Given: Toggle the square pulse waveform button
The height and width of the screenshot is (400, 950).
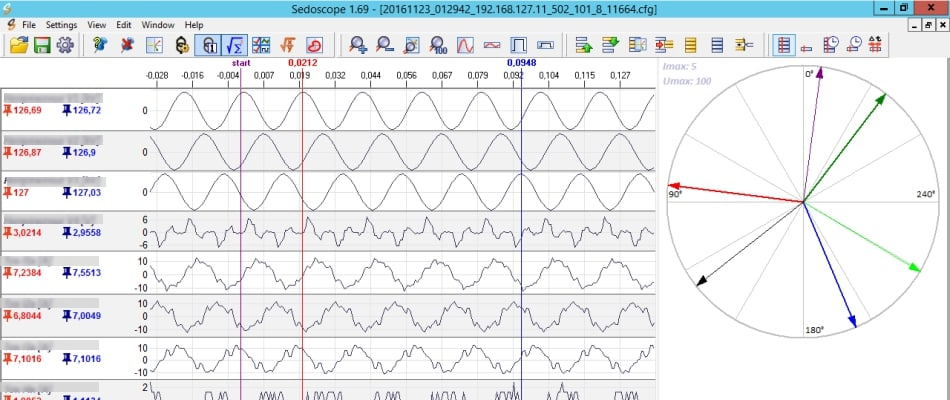Looking at the screenshot, I should (519, 45).
